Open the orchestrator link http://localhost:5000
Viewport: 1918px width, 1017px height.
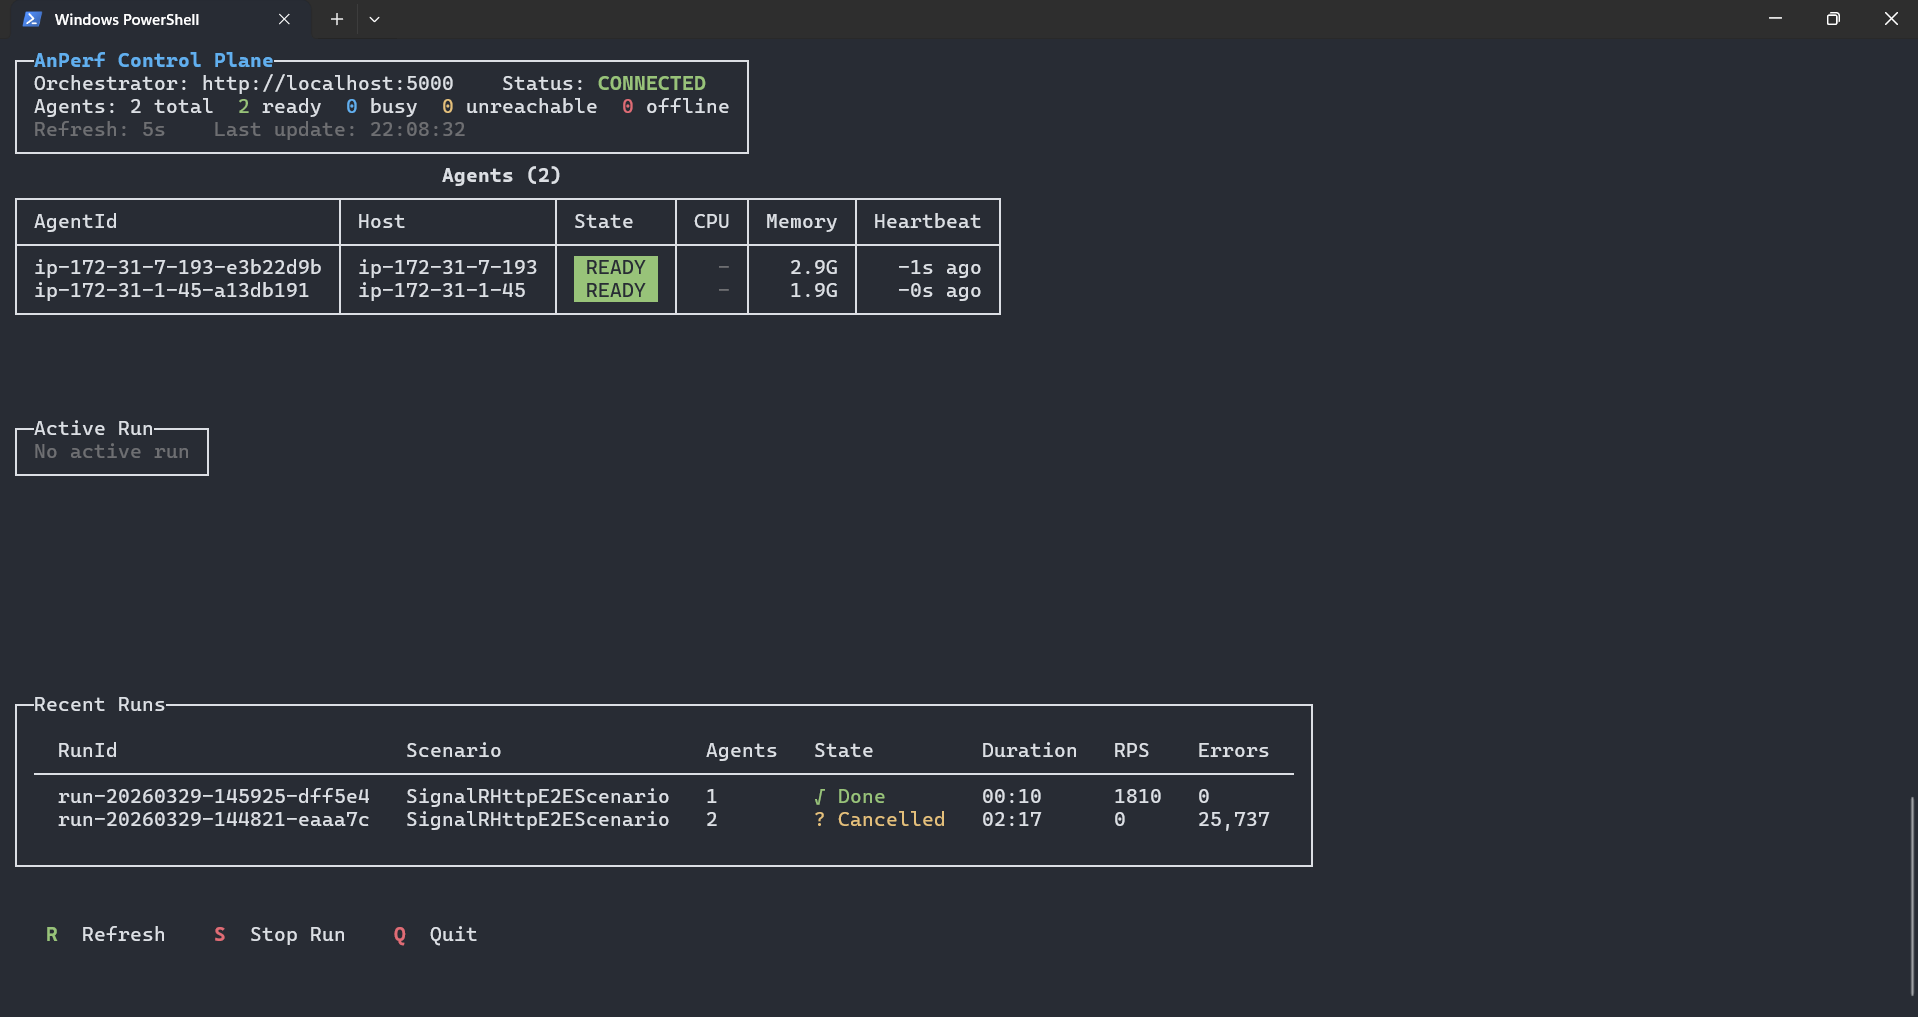pyautogui.click(x=328, y=83)
